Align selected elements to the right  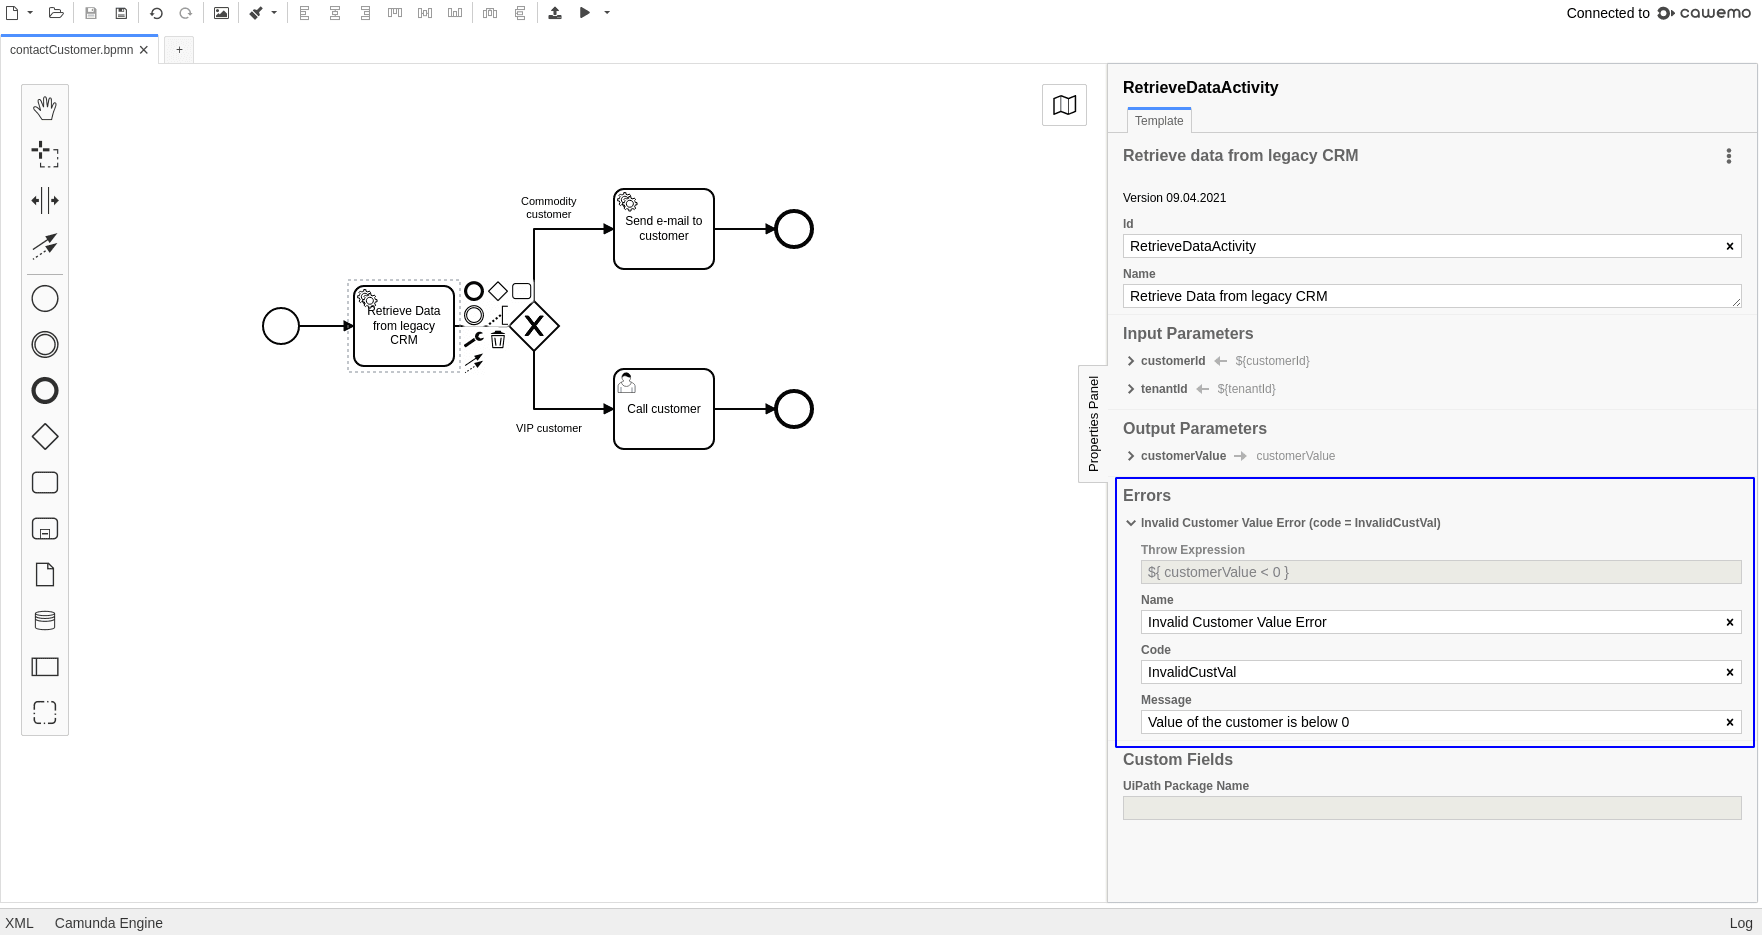[365, 13]
